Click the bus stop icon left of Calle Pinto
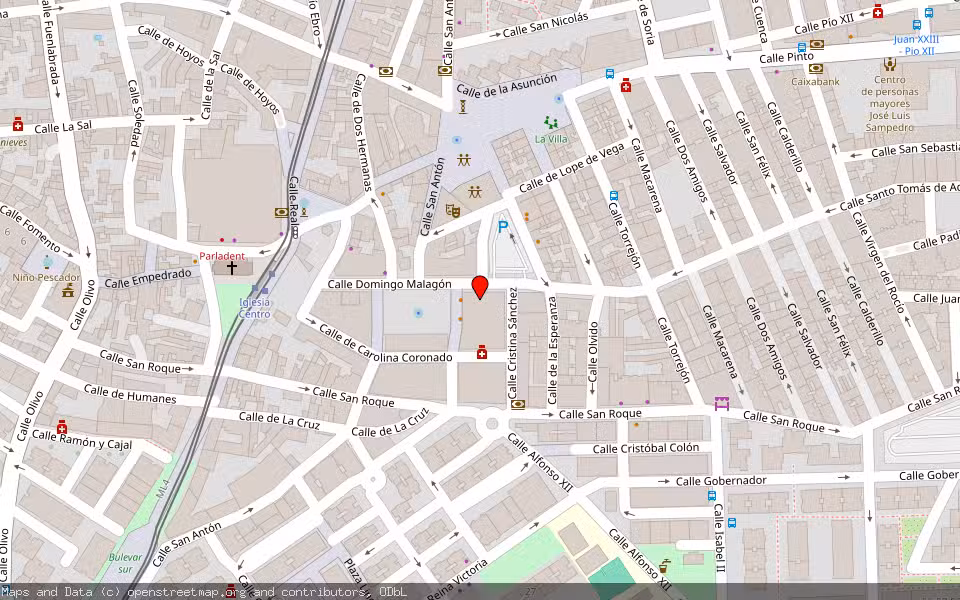Image resolution: width=960 pixels, height=600 pixels. click(801, 47)
